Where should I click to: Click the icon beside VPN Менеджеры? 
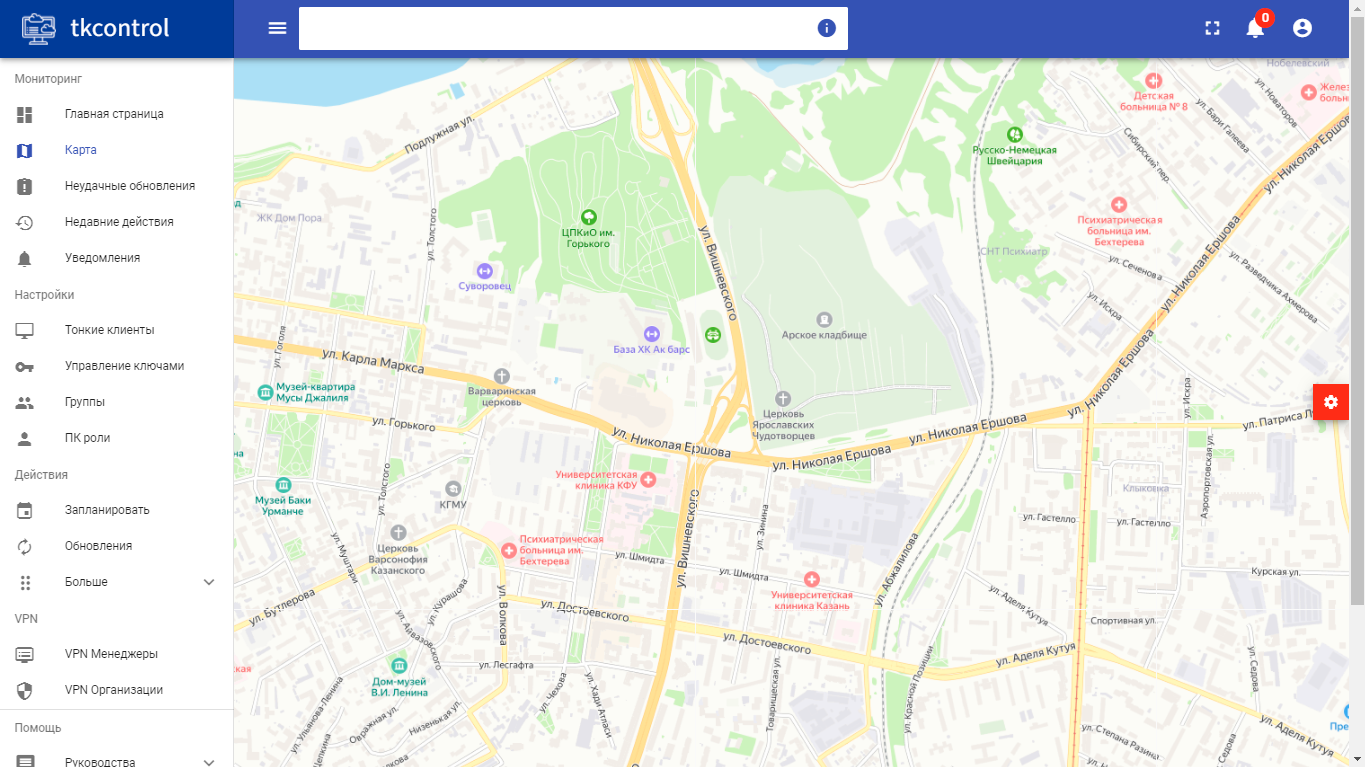25,654
